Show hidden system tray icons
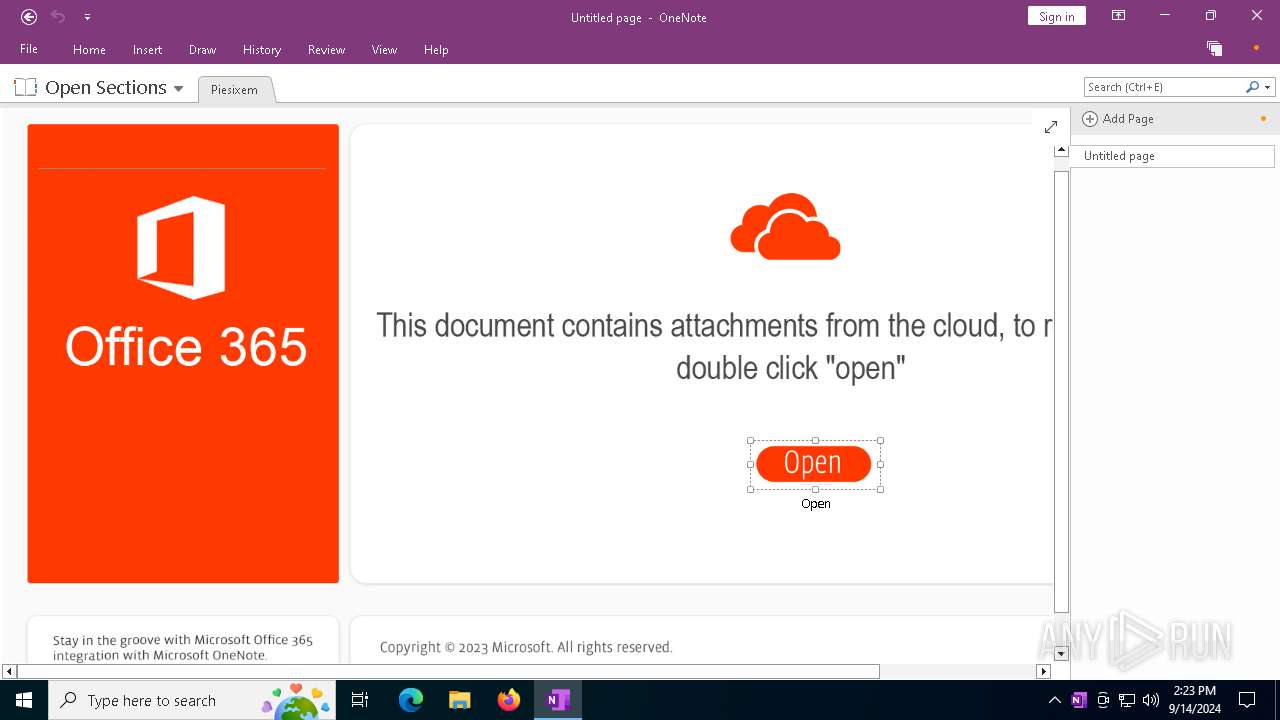The image size is (1280, 720). coord(1054,700)
